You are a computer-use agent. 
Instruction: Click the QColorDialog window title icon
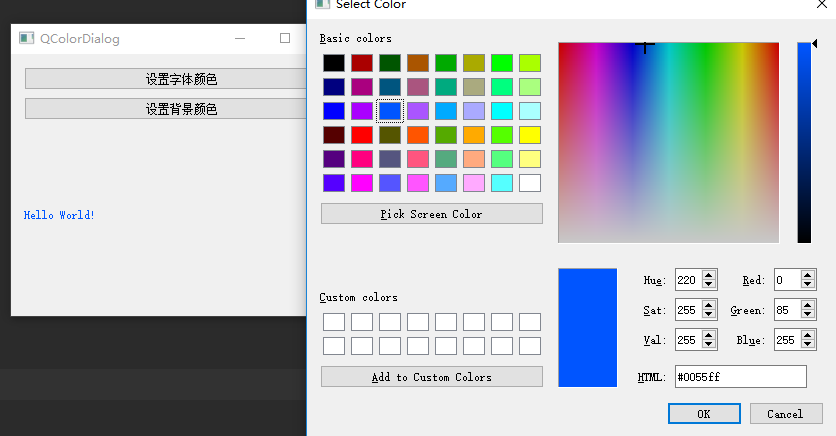click(26, 39)
